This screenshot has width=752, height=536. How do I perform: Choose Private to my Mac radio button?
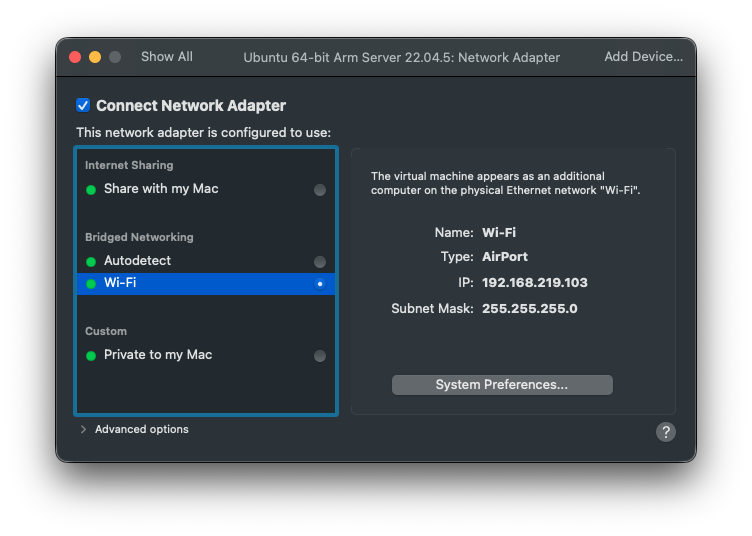[x=320, y=356]
